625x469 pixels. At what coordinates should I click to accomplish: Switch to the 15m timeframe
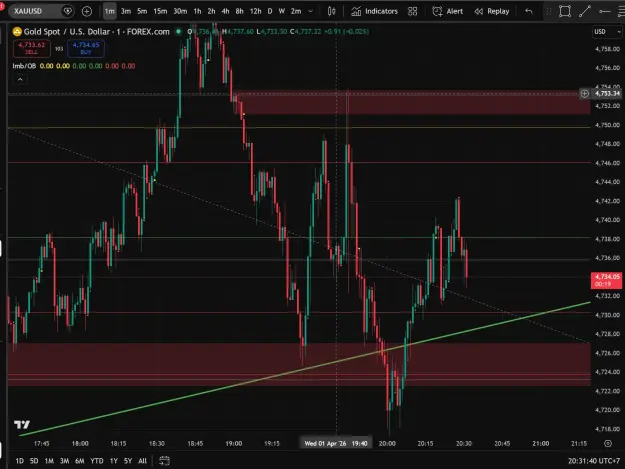(160, 11)
